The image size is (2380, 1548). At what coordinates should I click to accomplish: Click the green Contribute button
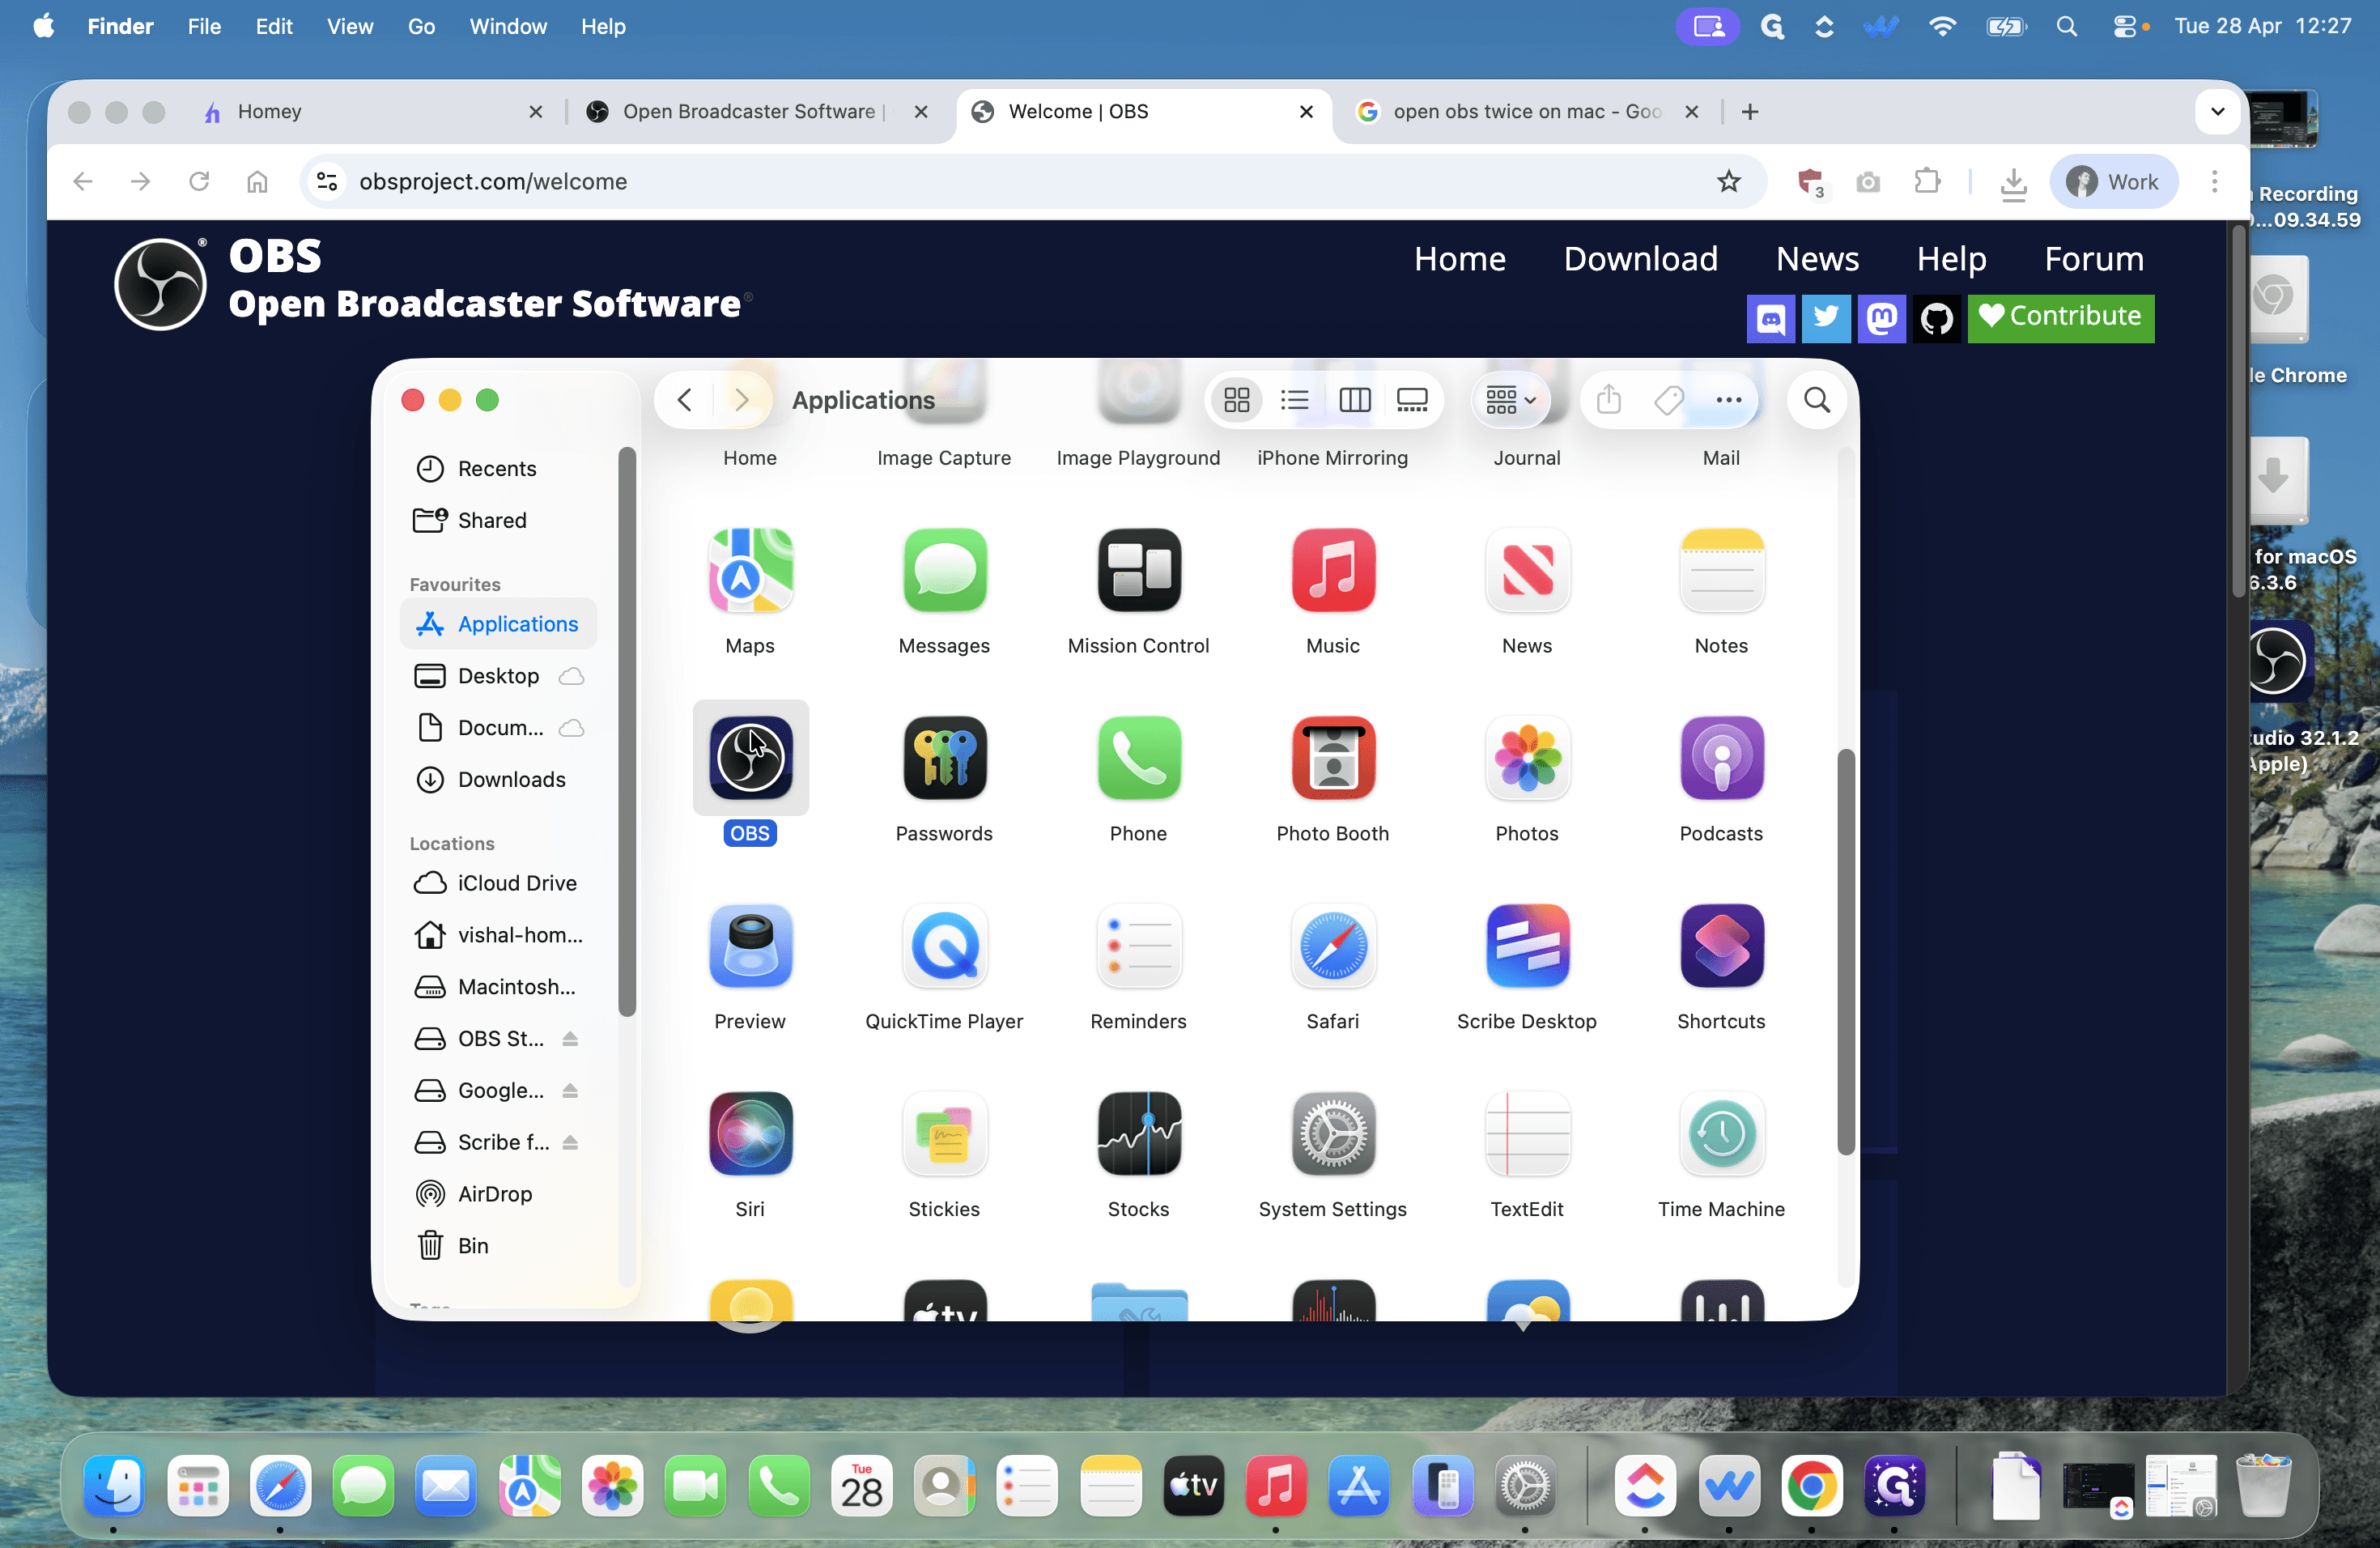[2061, 318]
